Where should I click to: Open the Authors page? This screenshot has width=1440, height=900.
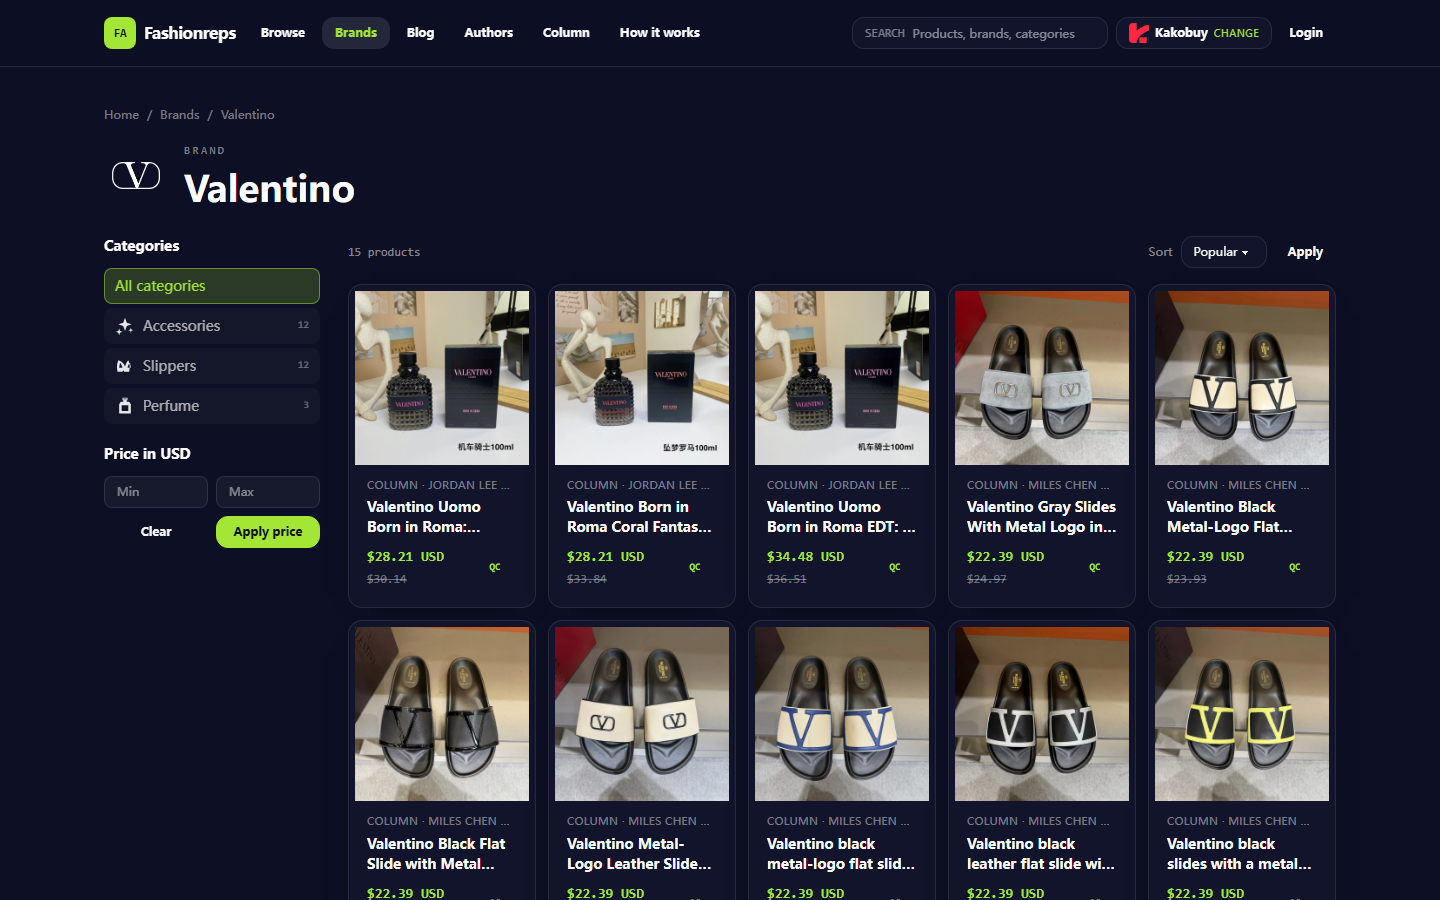click(x=489, y=33)
